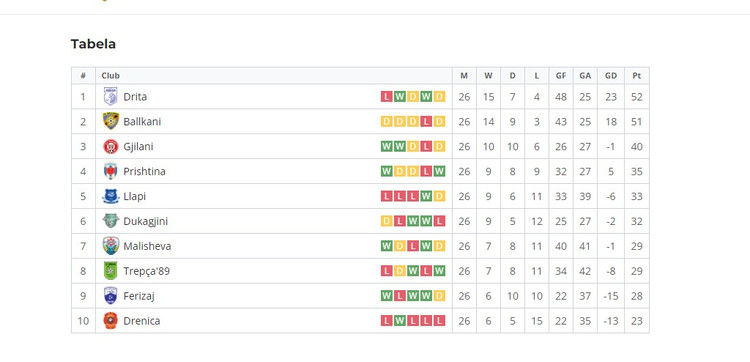
Task: Click Gjilani's first green W form badge
Action: (386, 146)
